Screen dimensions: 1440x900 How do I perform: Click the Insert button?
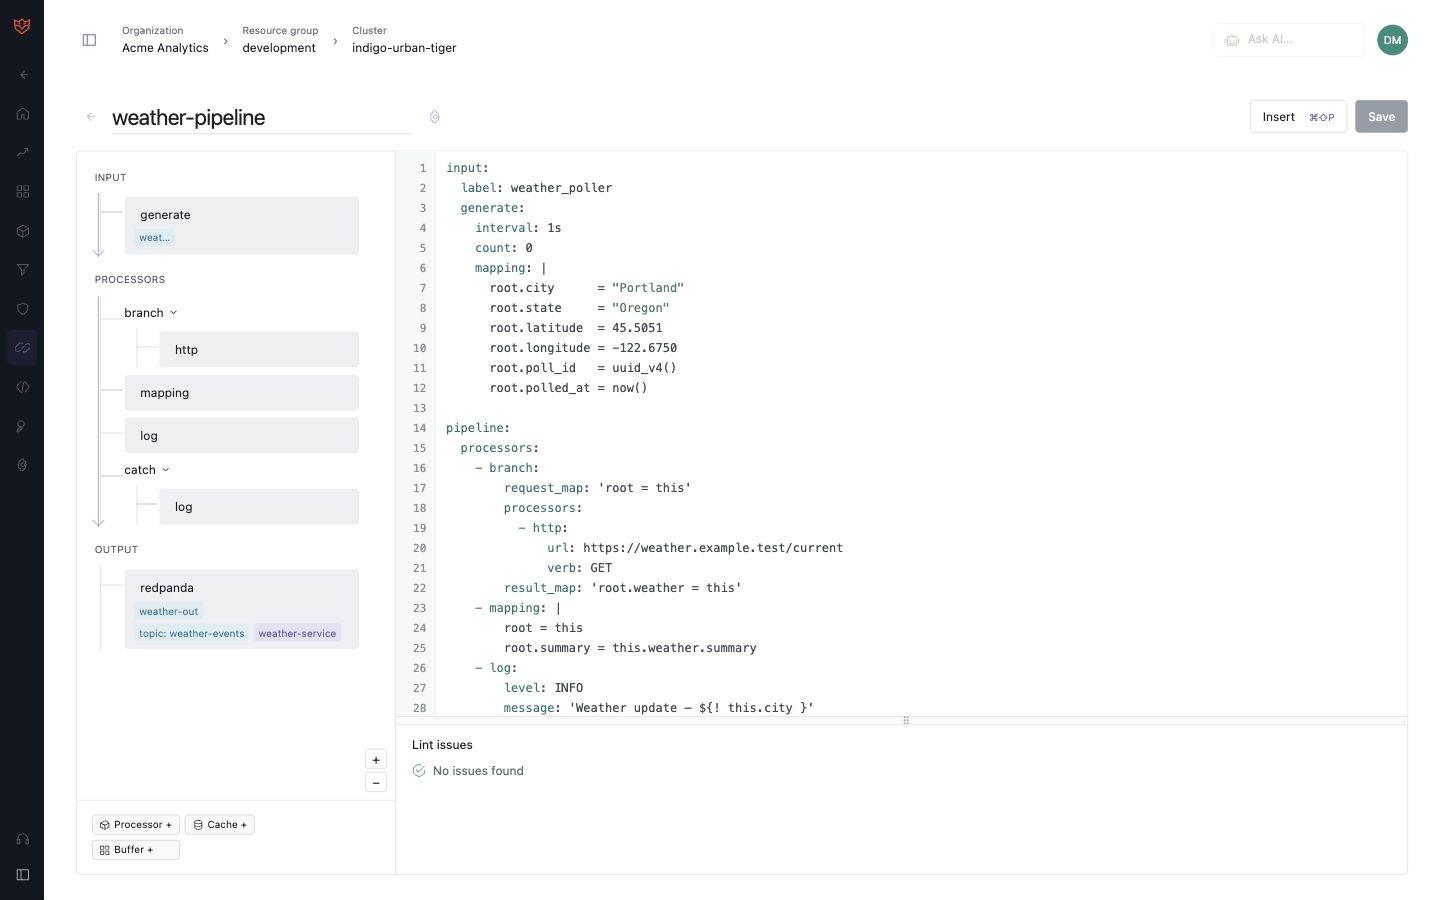click(x=1298, y=117)
